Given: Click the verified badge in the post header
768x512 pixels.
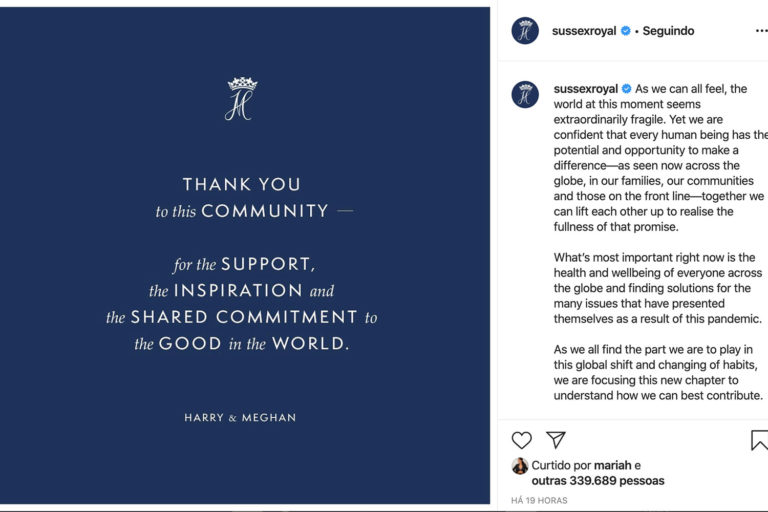Looking at the screenshot, I should [x=626, y=31].
